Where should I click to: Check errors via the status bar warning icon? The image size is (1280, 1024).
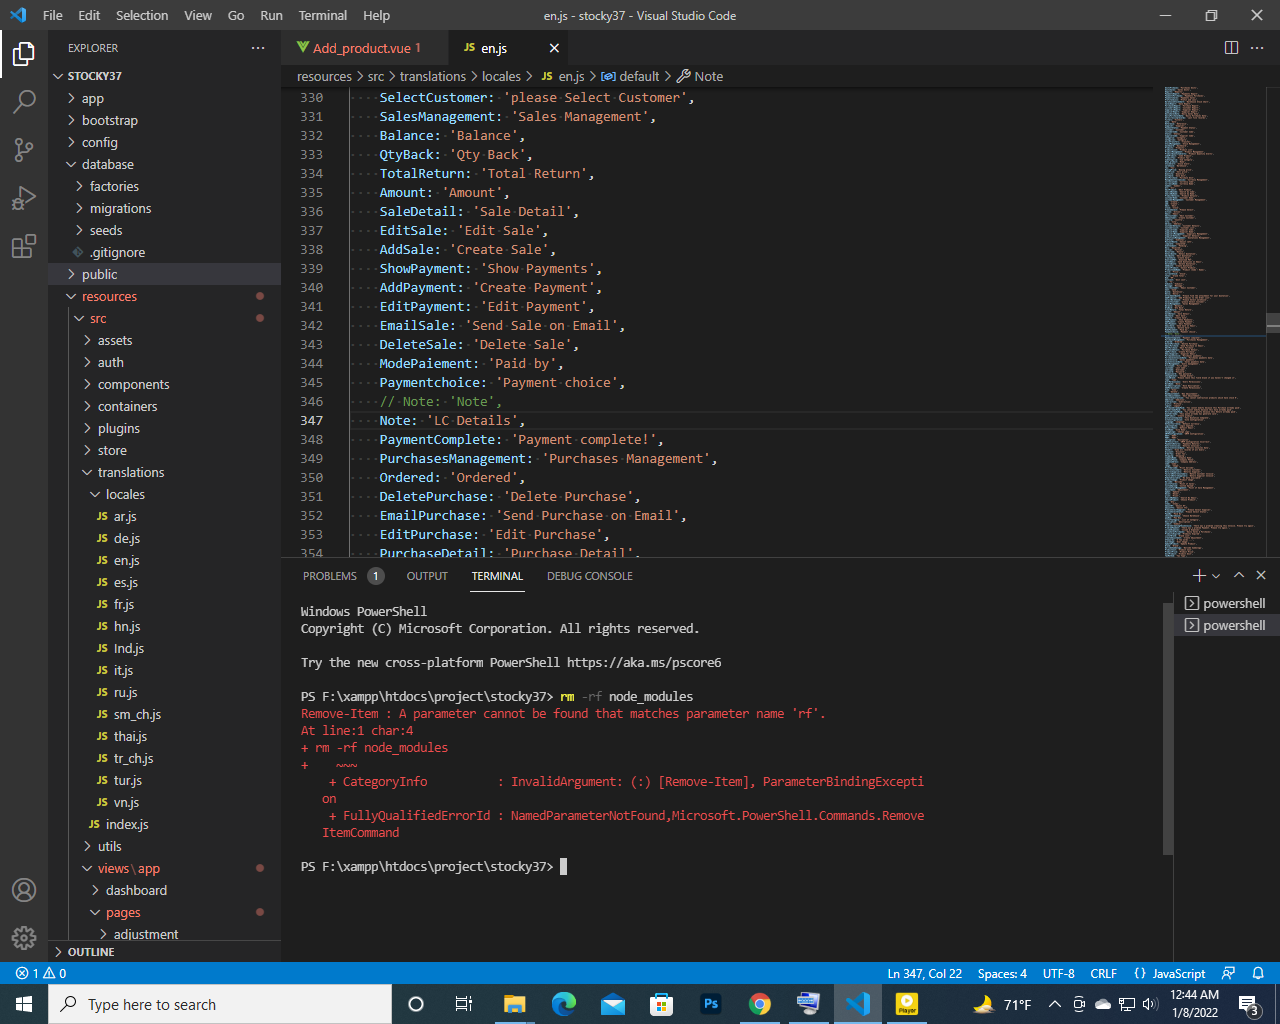pos(34,972)
